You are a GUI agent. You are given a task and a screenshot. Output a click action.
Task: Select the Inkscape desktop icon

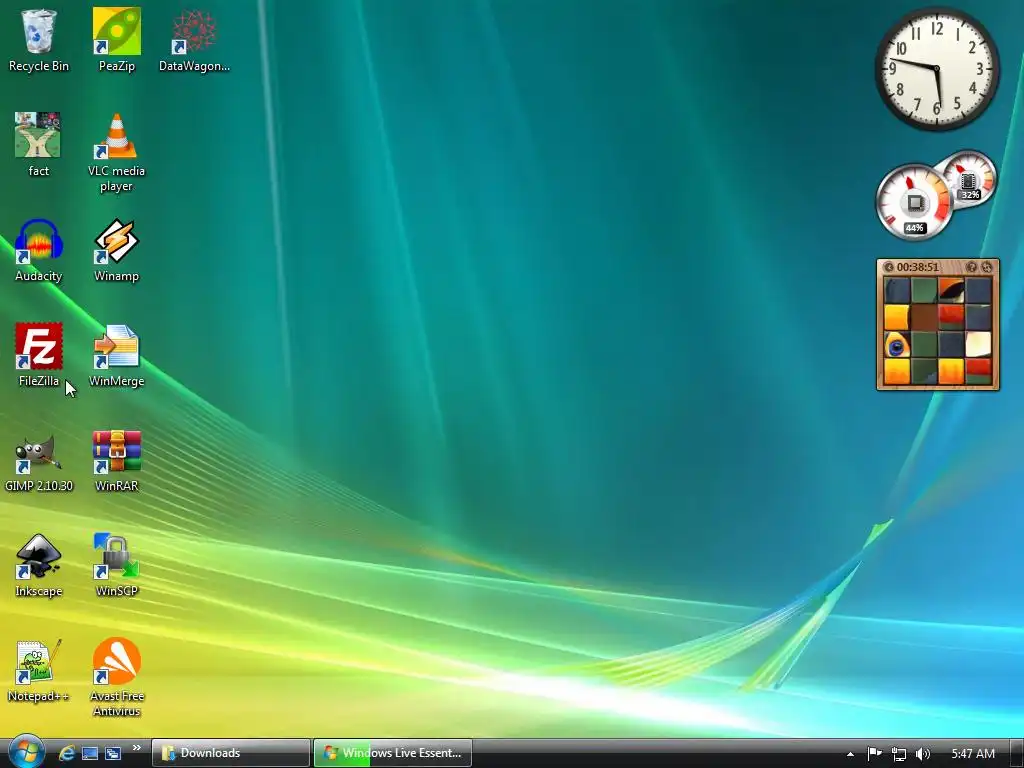(x=39, y=566)
